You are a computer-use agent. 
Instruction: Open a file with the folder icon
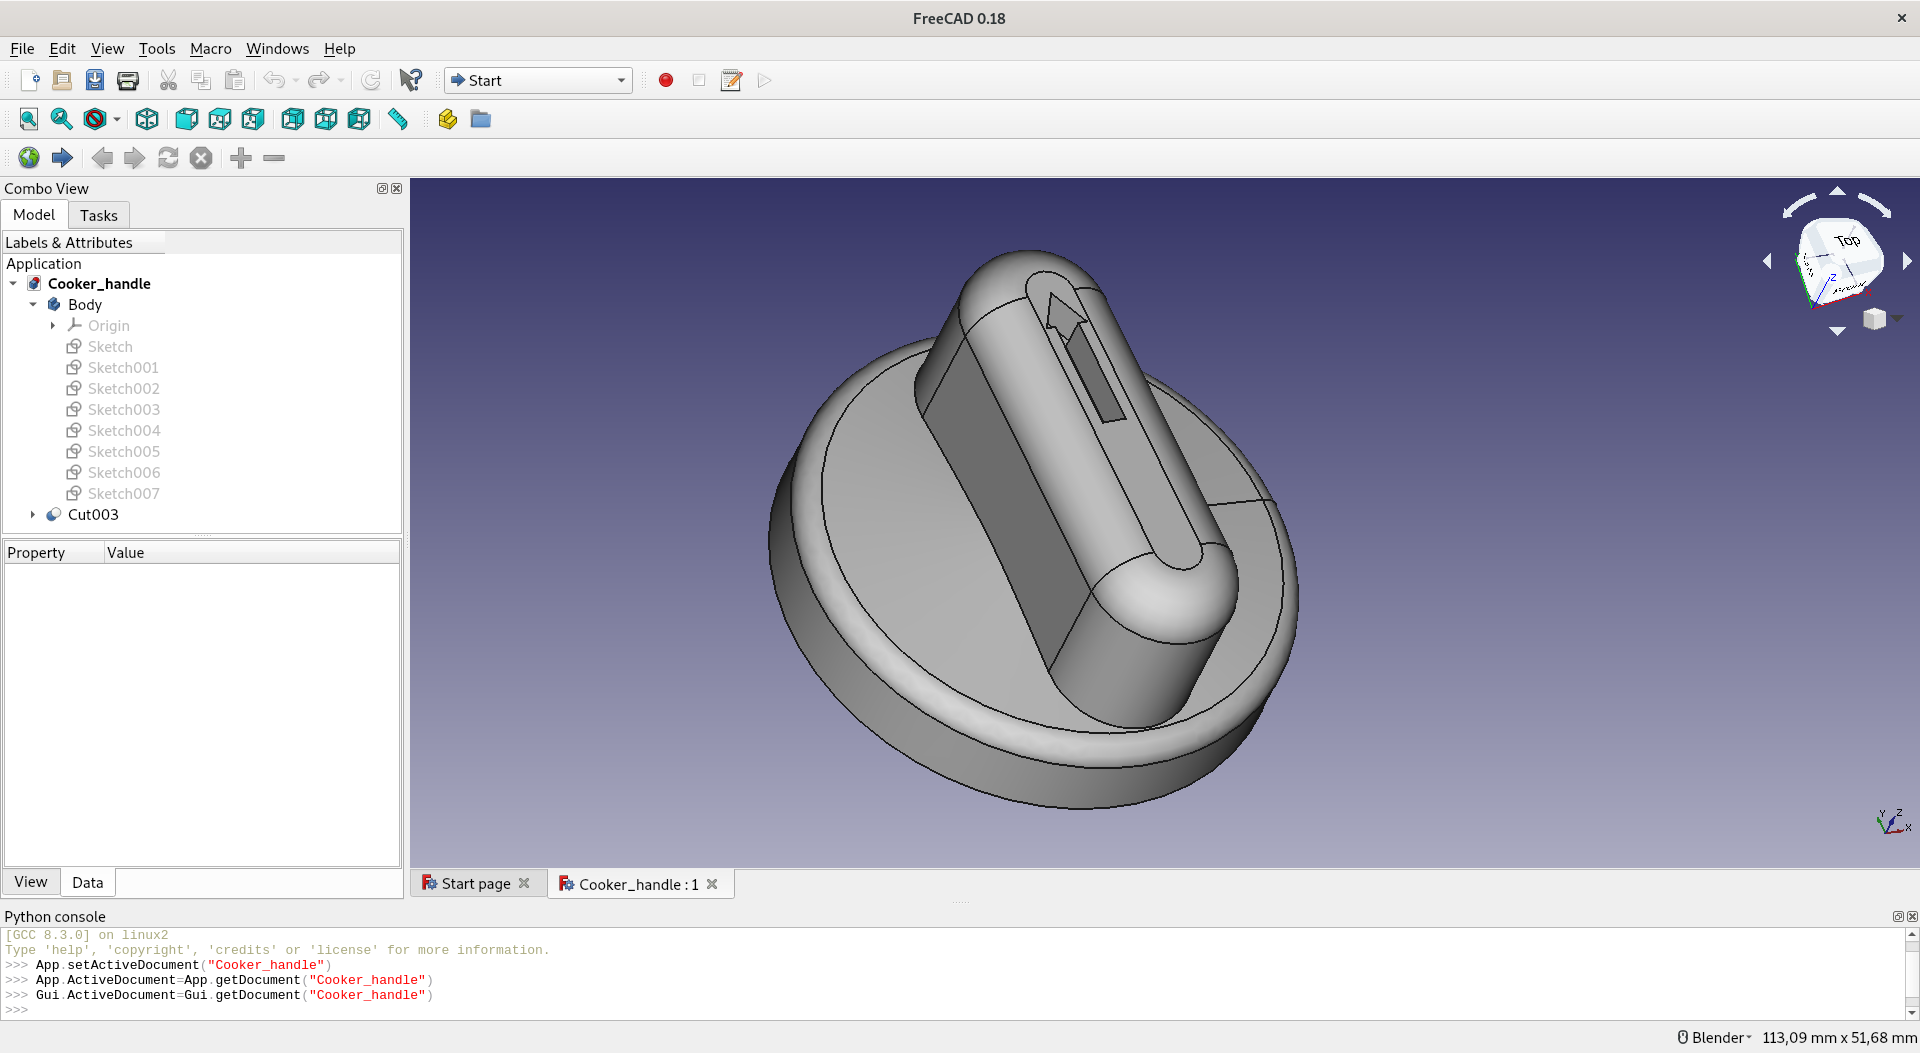[62, 81]
